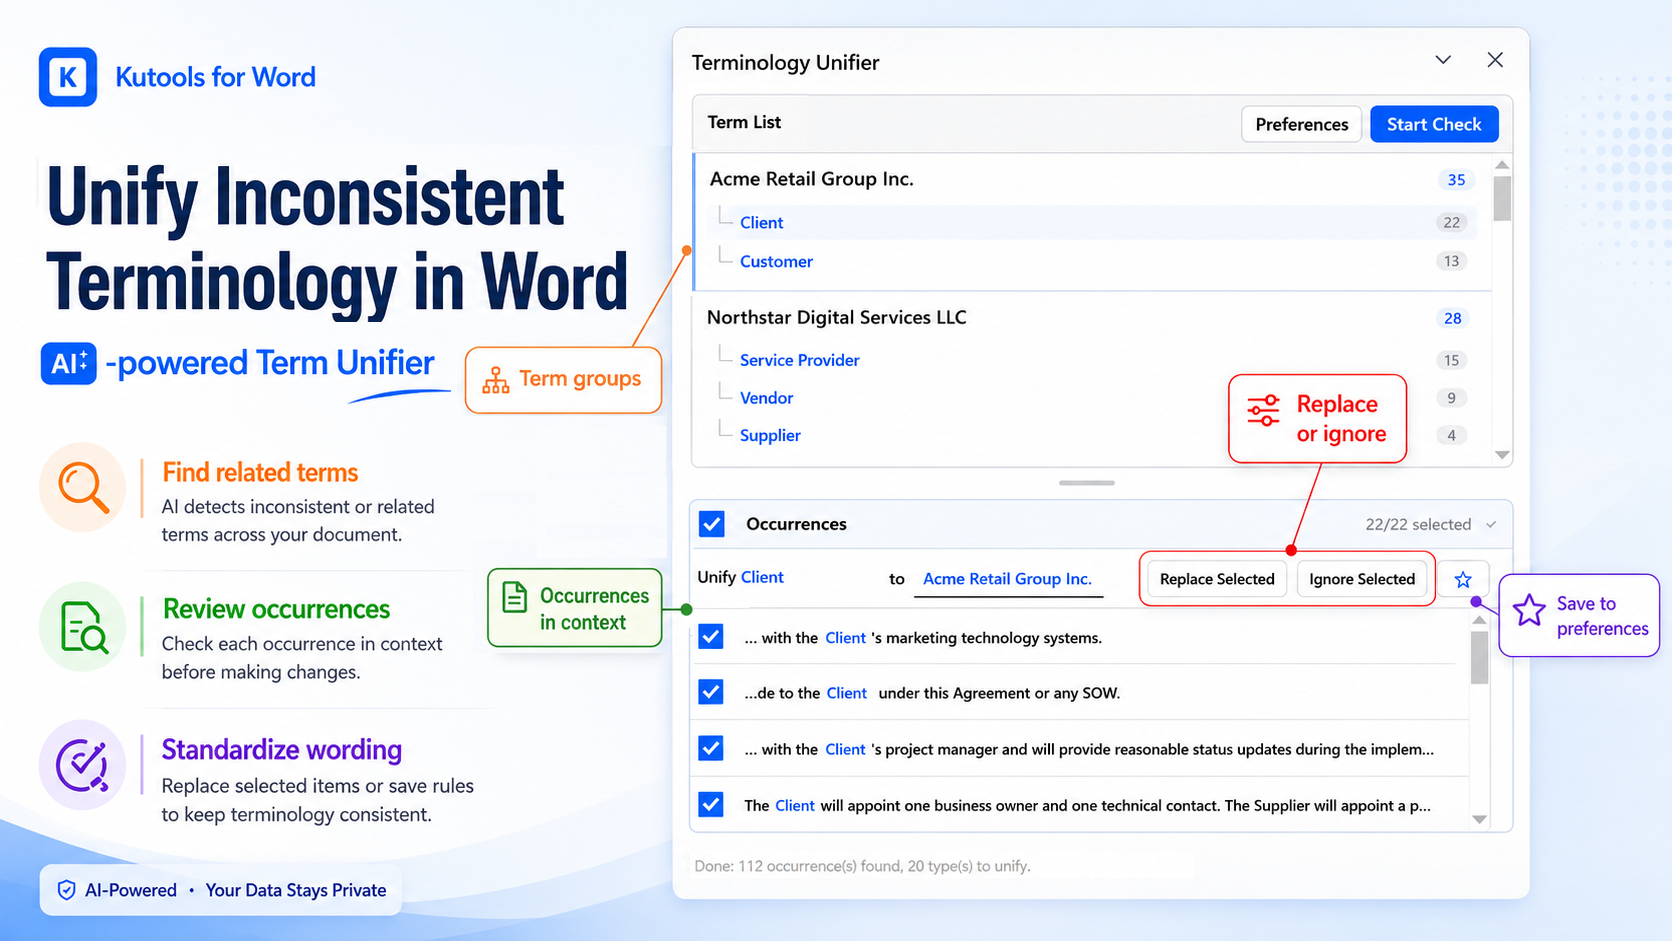This screenshot has height=941, width=1672.
Task: Click the green Review occurrences document icon
Action: 83,627
